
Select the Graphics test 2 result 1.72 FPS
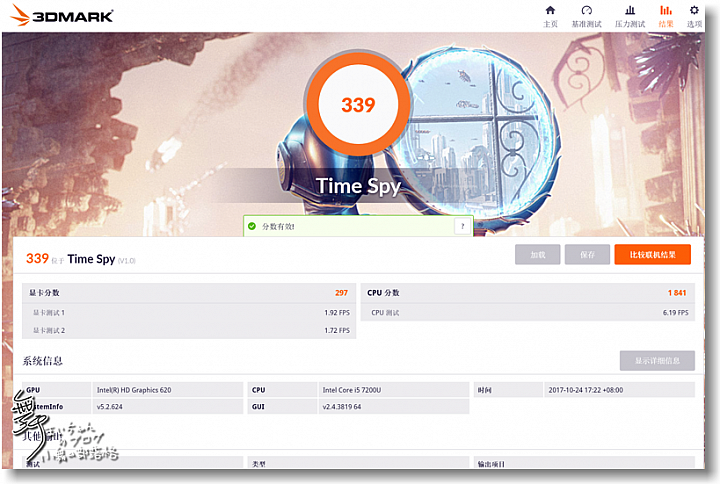click(337, 331)
